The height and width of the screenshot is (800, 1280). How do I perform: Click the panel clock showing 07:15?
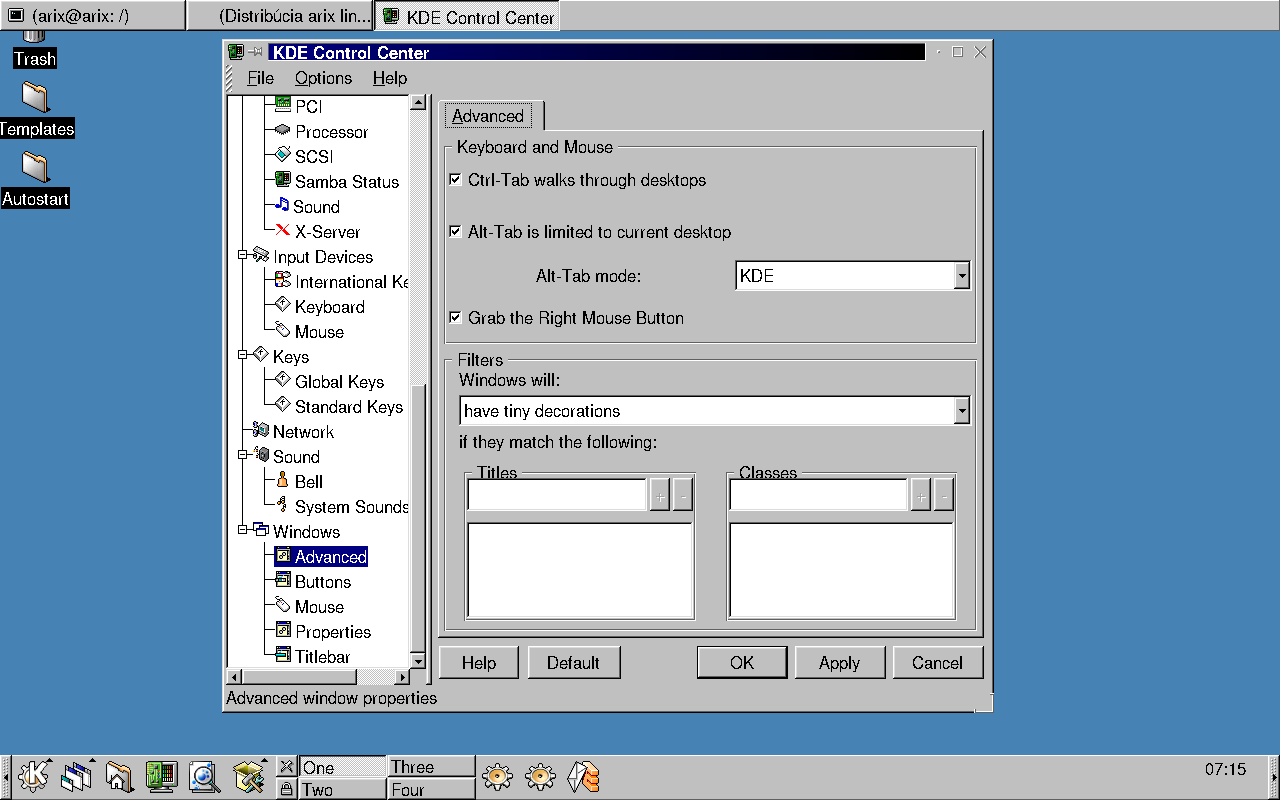[x=1226, y=769]
